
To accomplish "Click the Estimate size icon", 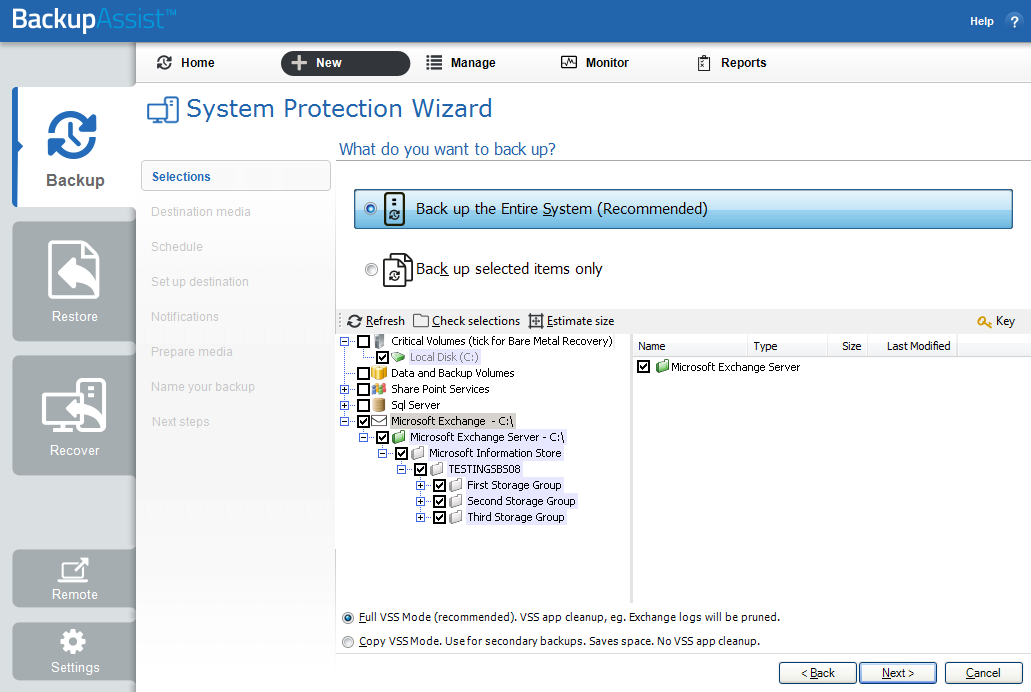I will click(x=536, y=321).
